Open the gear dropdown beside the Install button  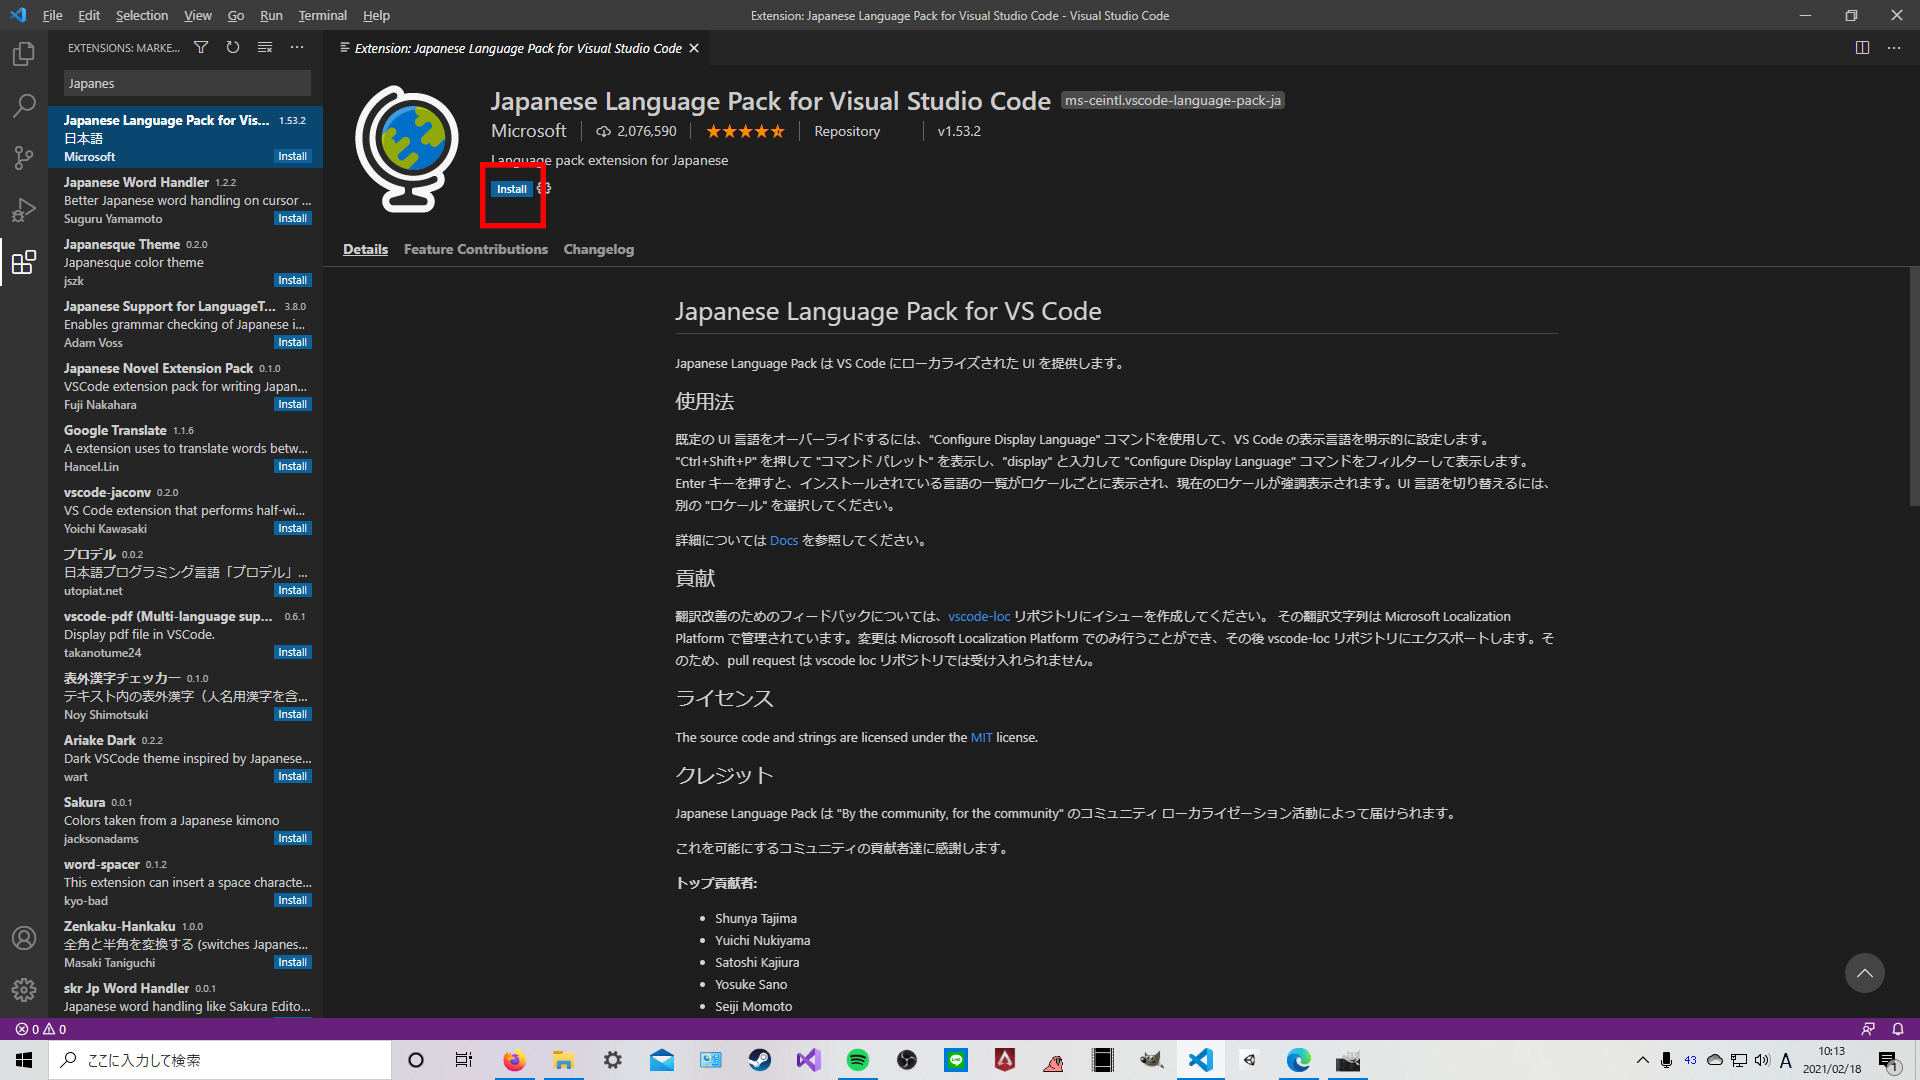point(545,188)
